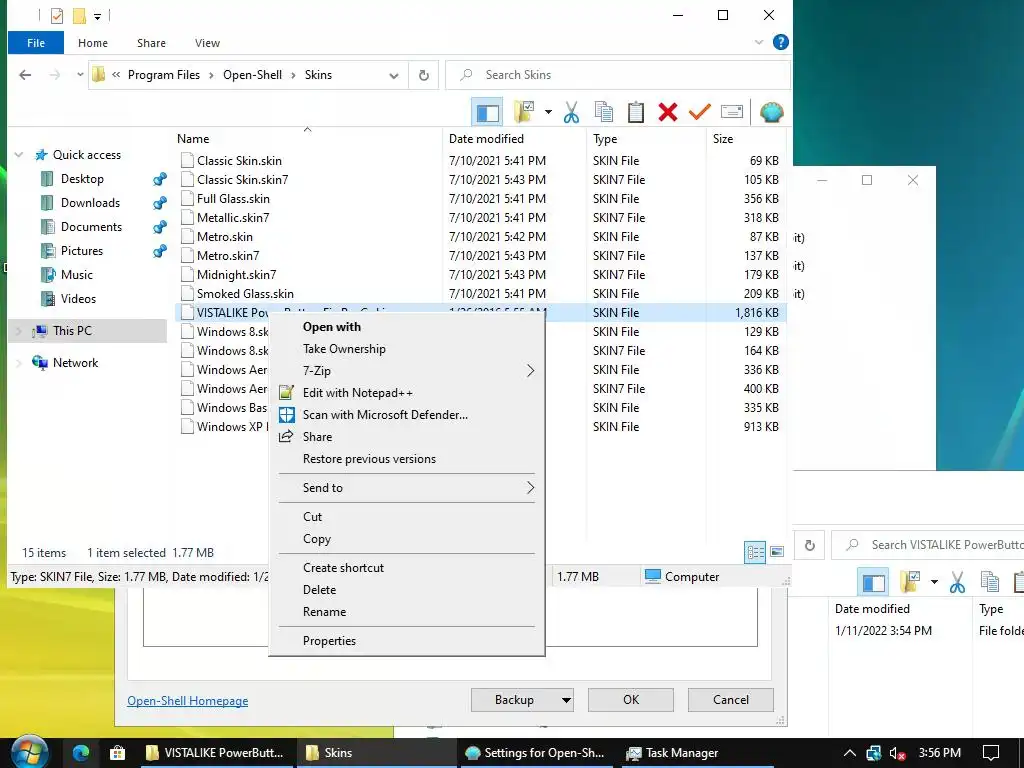
Task: Select Downloads in navigation pane
Action: (90, 203)
